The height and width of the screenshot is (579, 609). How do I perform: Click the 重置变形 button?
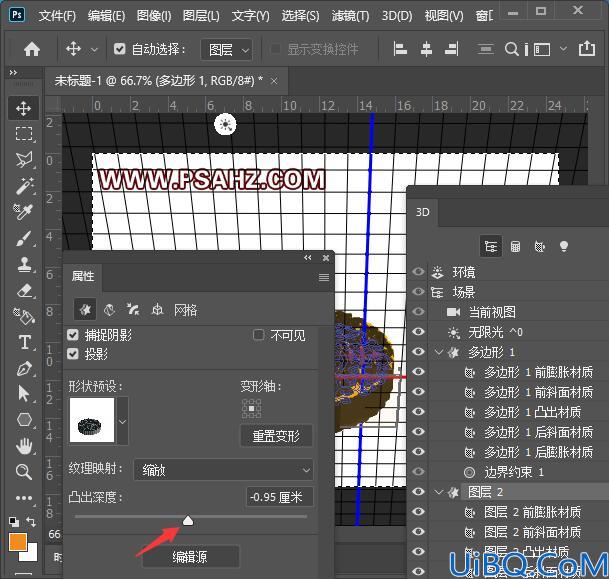[x=276, y=436]
